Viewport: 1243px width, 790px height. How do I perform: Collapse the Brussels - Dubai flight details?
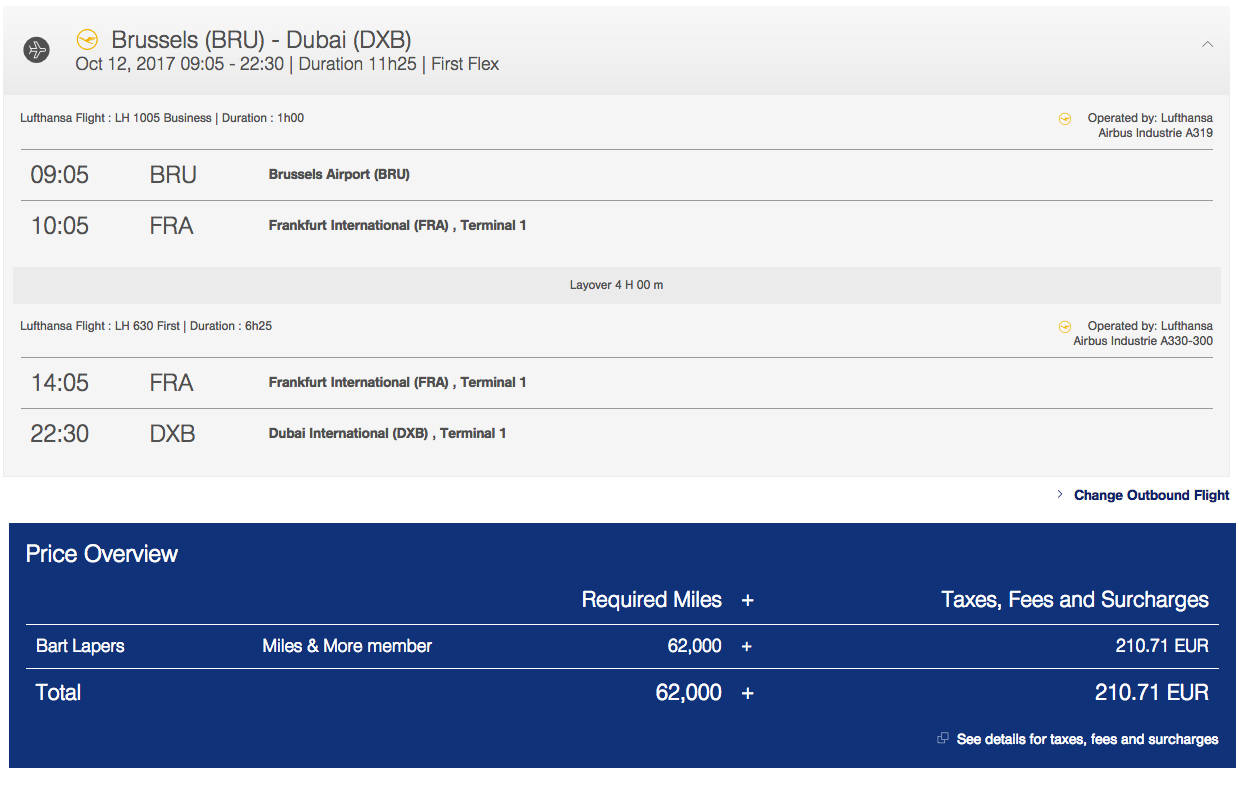pyautogui.click(x=1207, y=44)
